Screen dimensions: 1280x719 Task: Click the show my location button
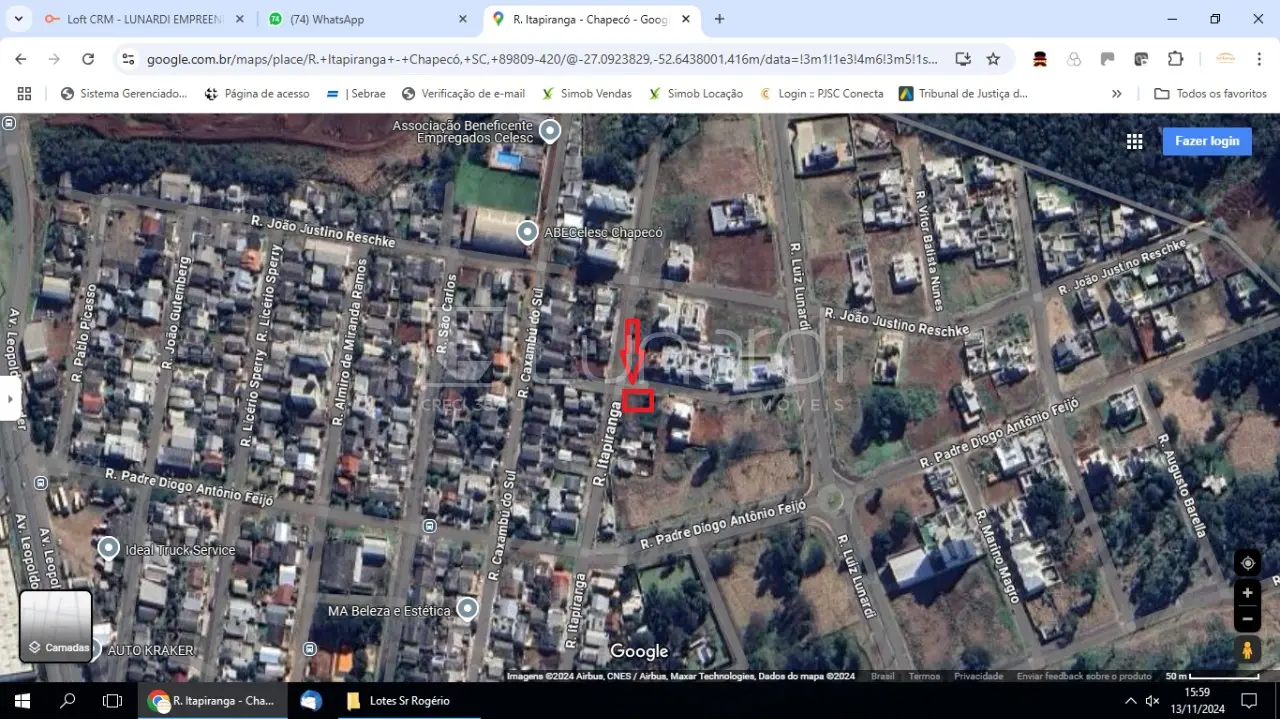point(1247,563)
